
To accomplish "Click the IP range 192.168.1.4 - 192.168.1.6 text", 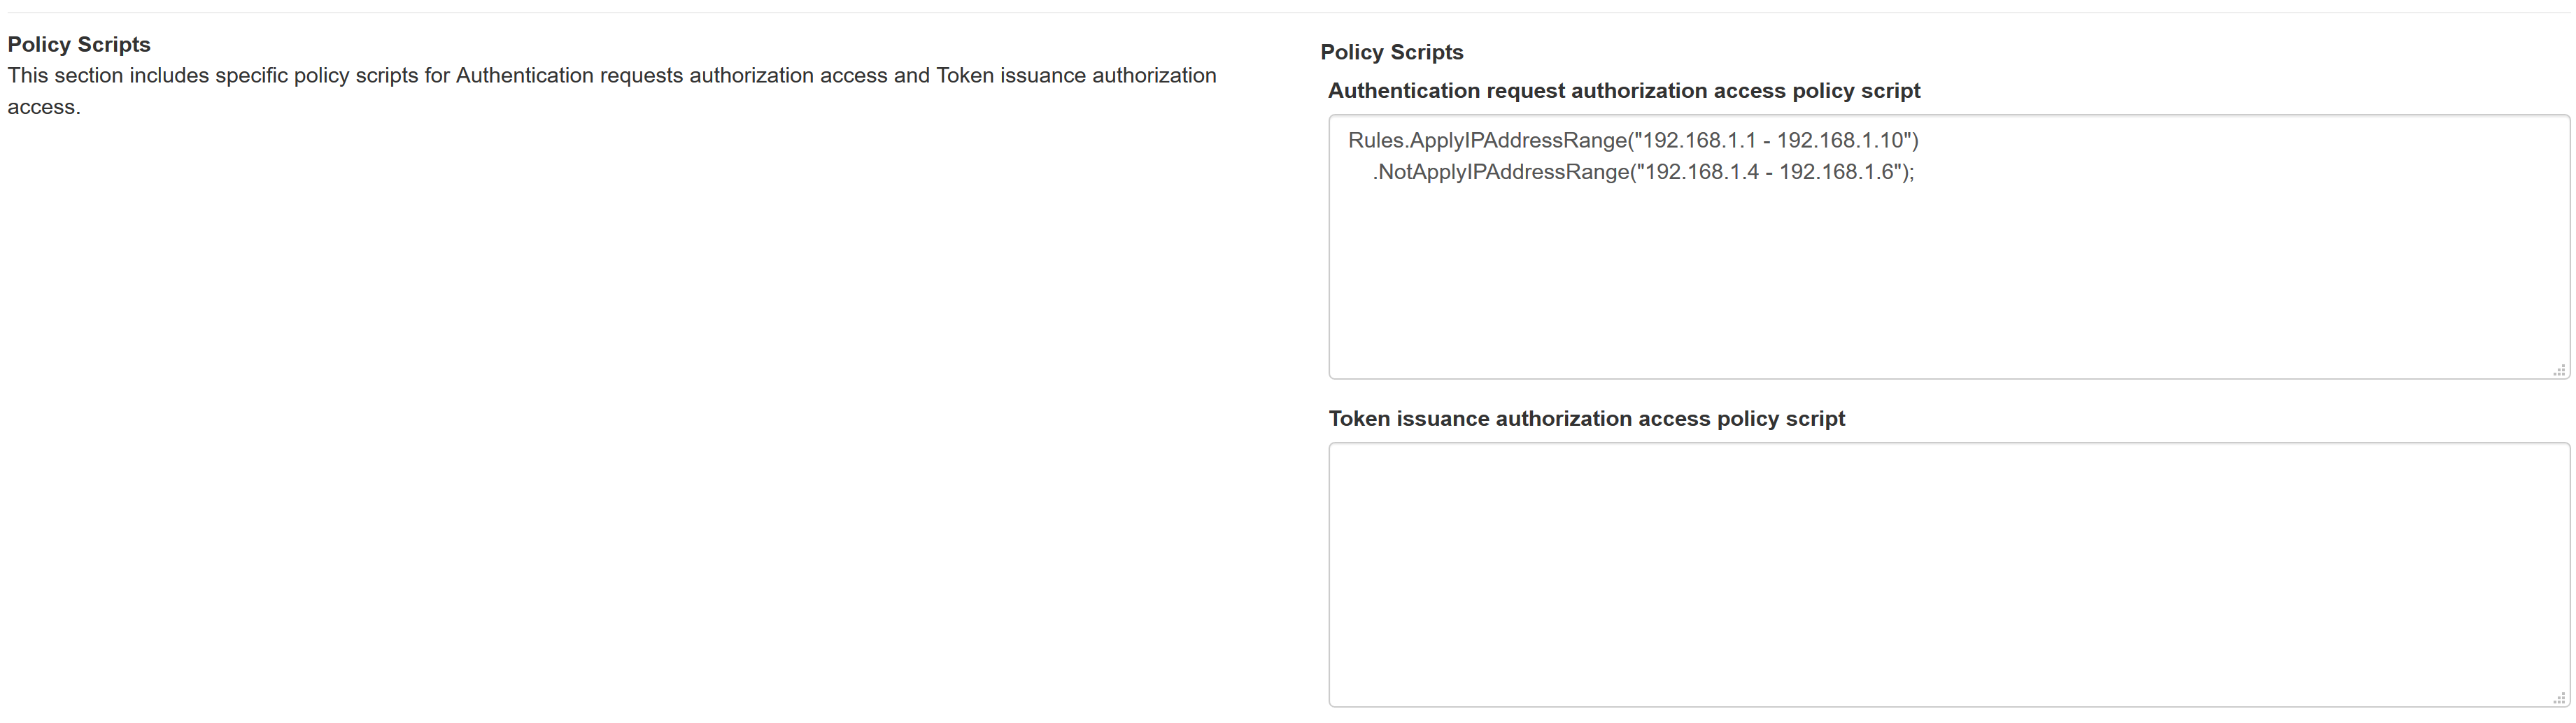I will (1770, 172).
